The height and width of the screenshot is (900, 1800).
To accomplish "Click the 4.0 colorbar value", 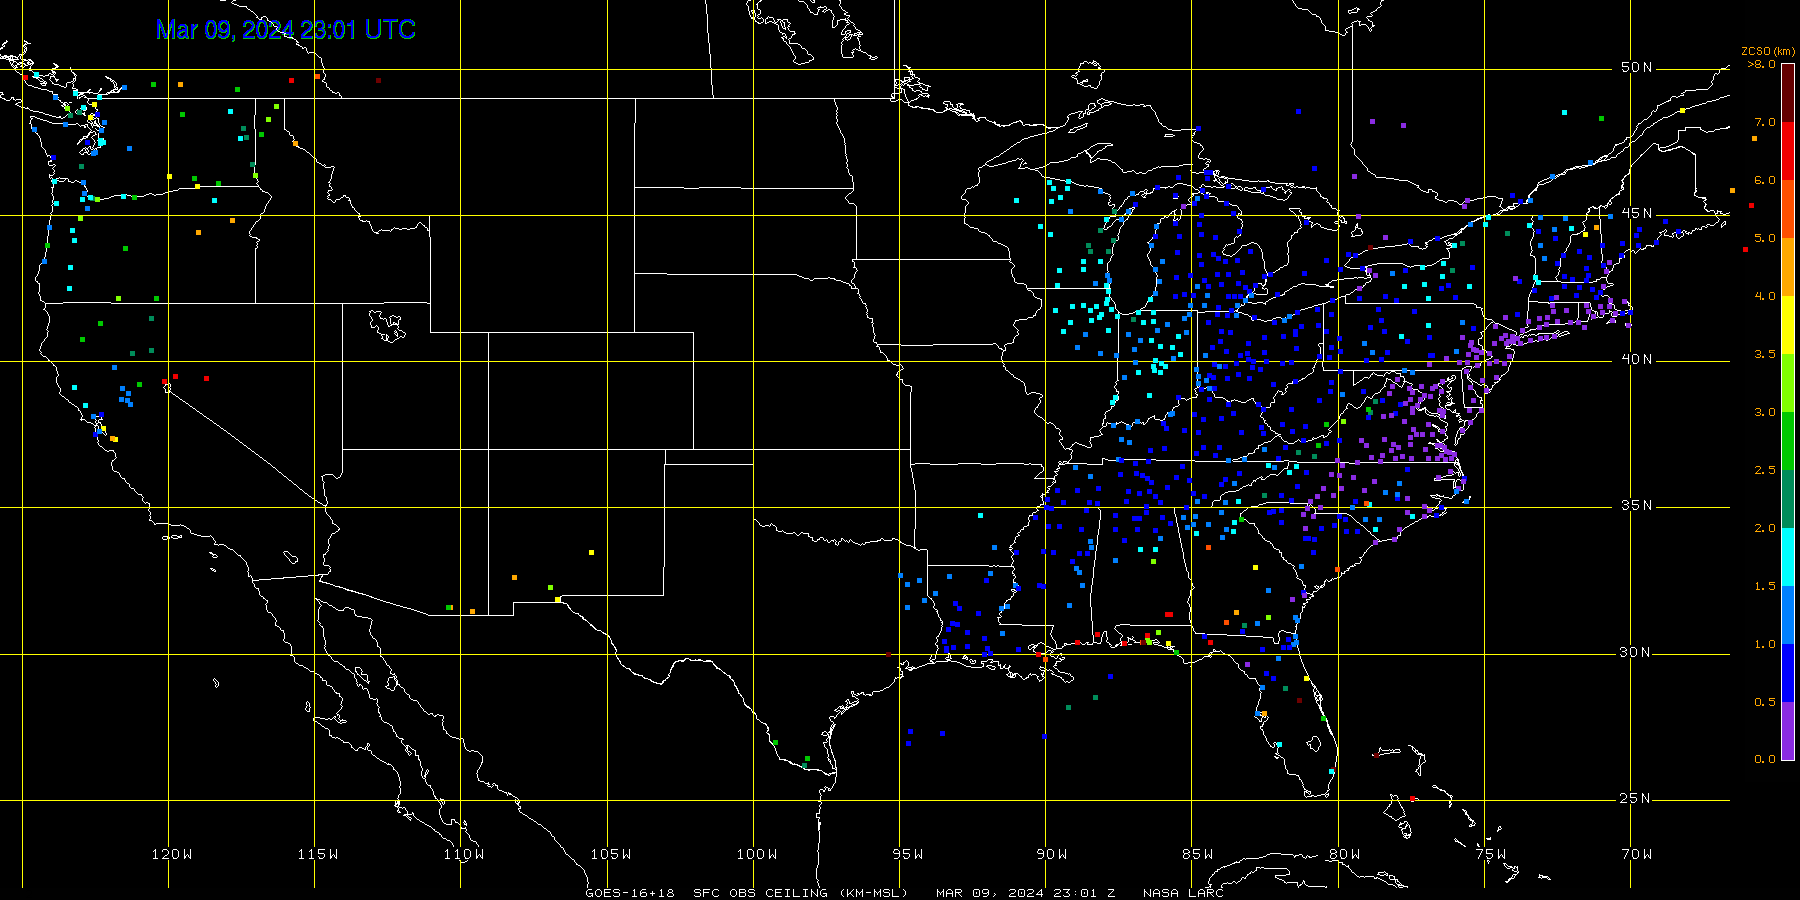I will pos(1765,296).
